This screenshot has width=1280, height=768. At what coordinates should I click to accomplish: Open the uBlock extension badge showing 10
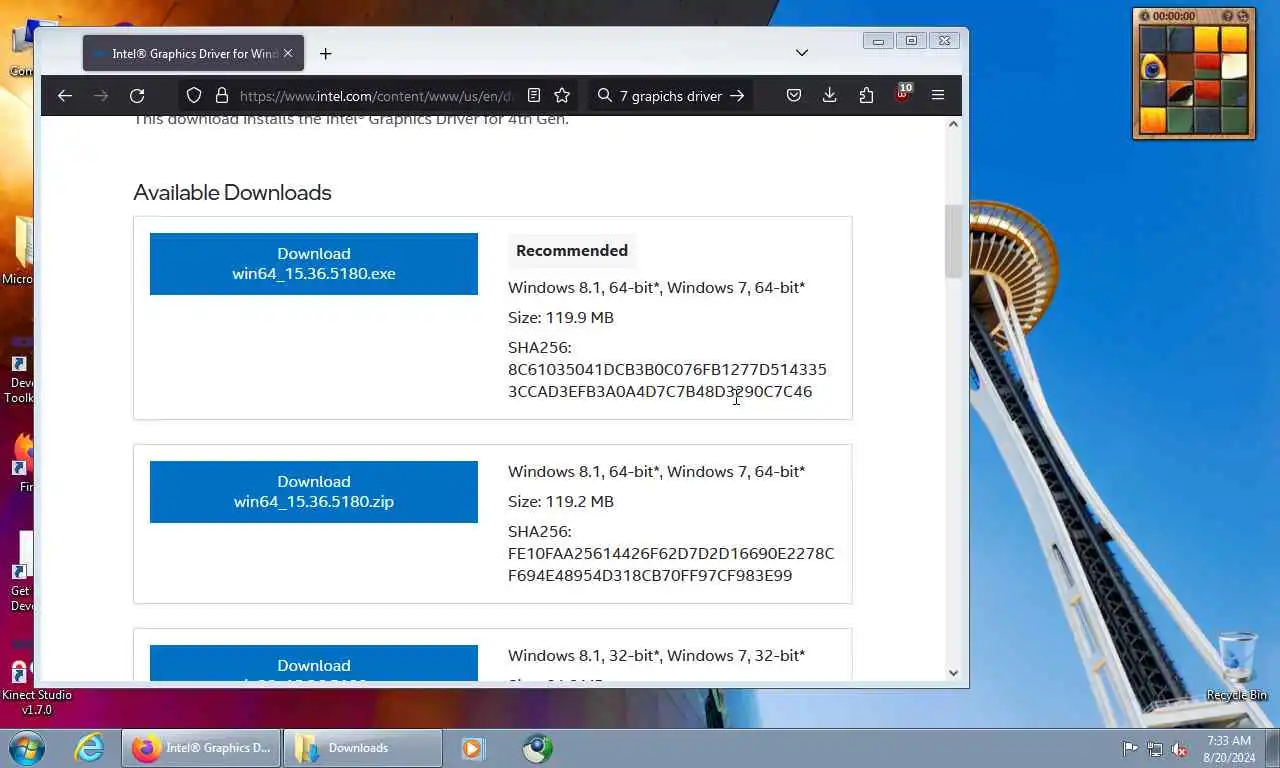coord(902,94)
